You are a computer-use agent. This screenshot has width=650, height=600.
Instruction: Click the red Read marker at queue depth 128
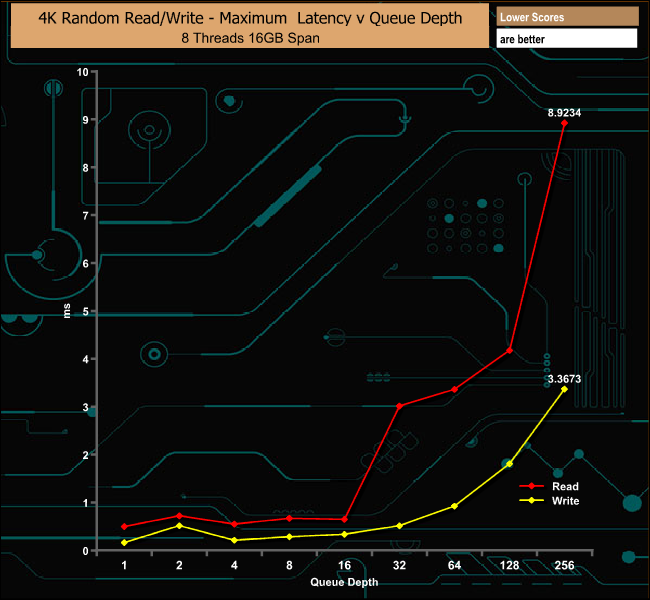(509, 350)
